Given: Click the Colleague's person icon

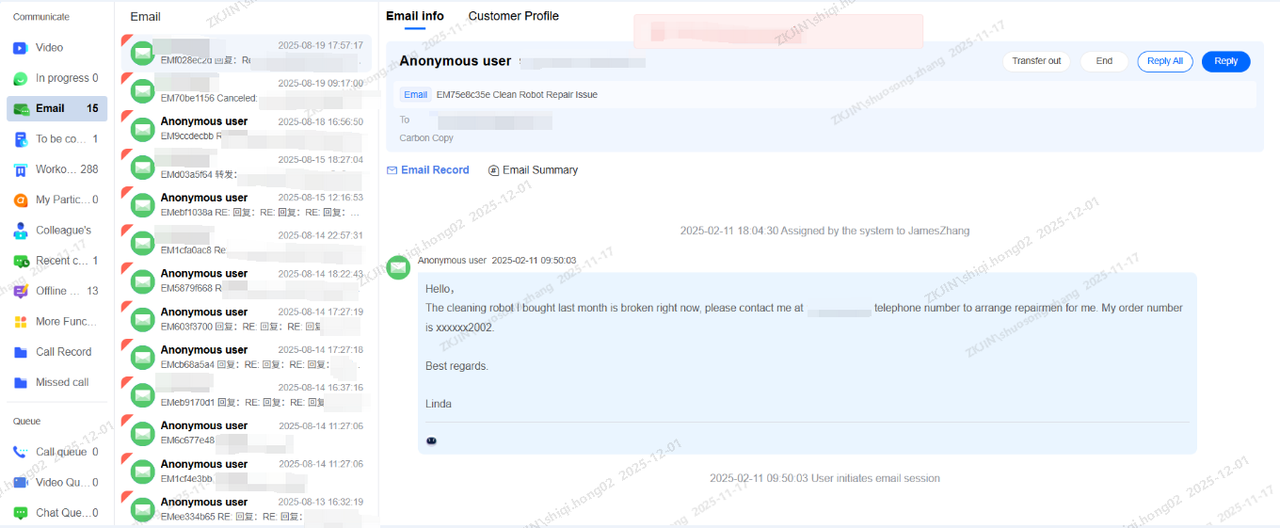Looking at the screenshot, I should 20,230.
